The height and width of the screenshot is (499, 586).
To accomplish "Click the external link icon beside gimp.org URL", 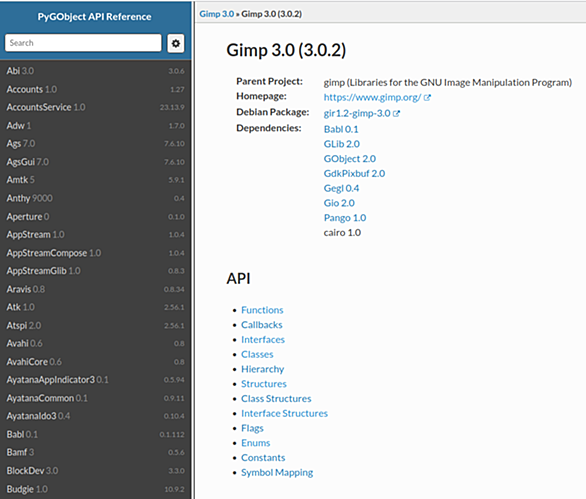I will point(427,98).
